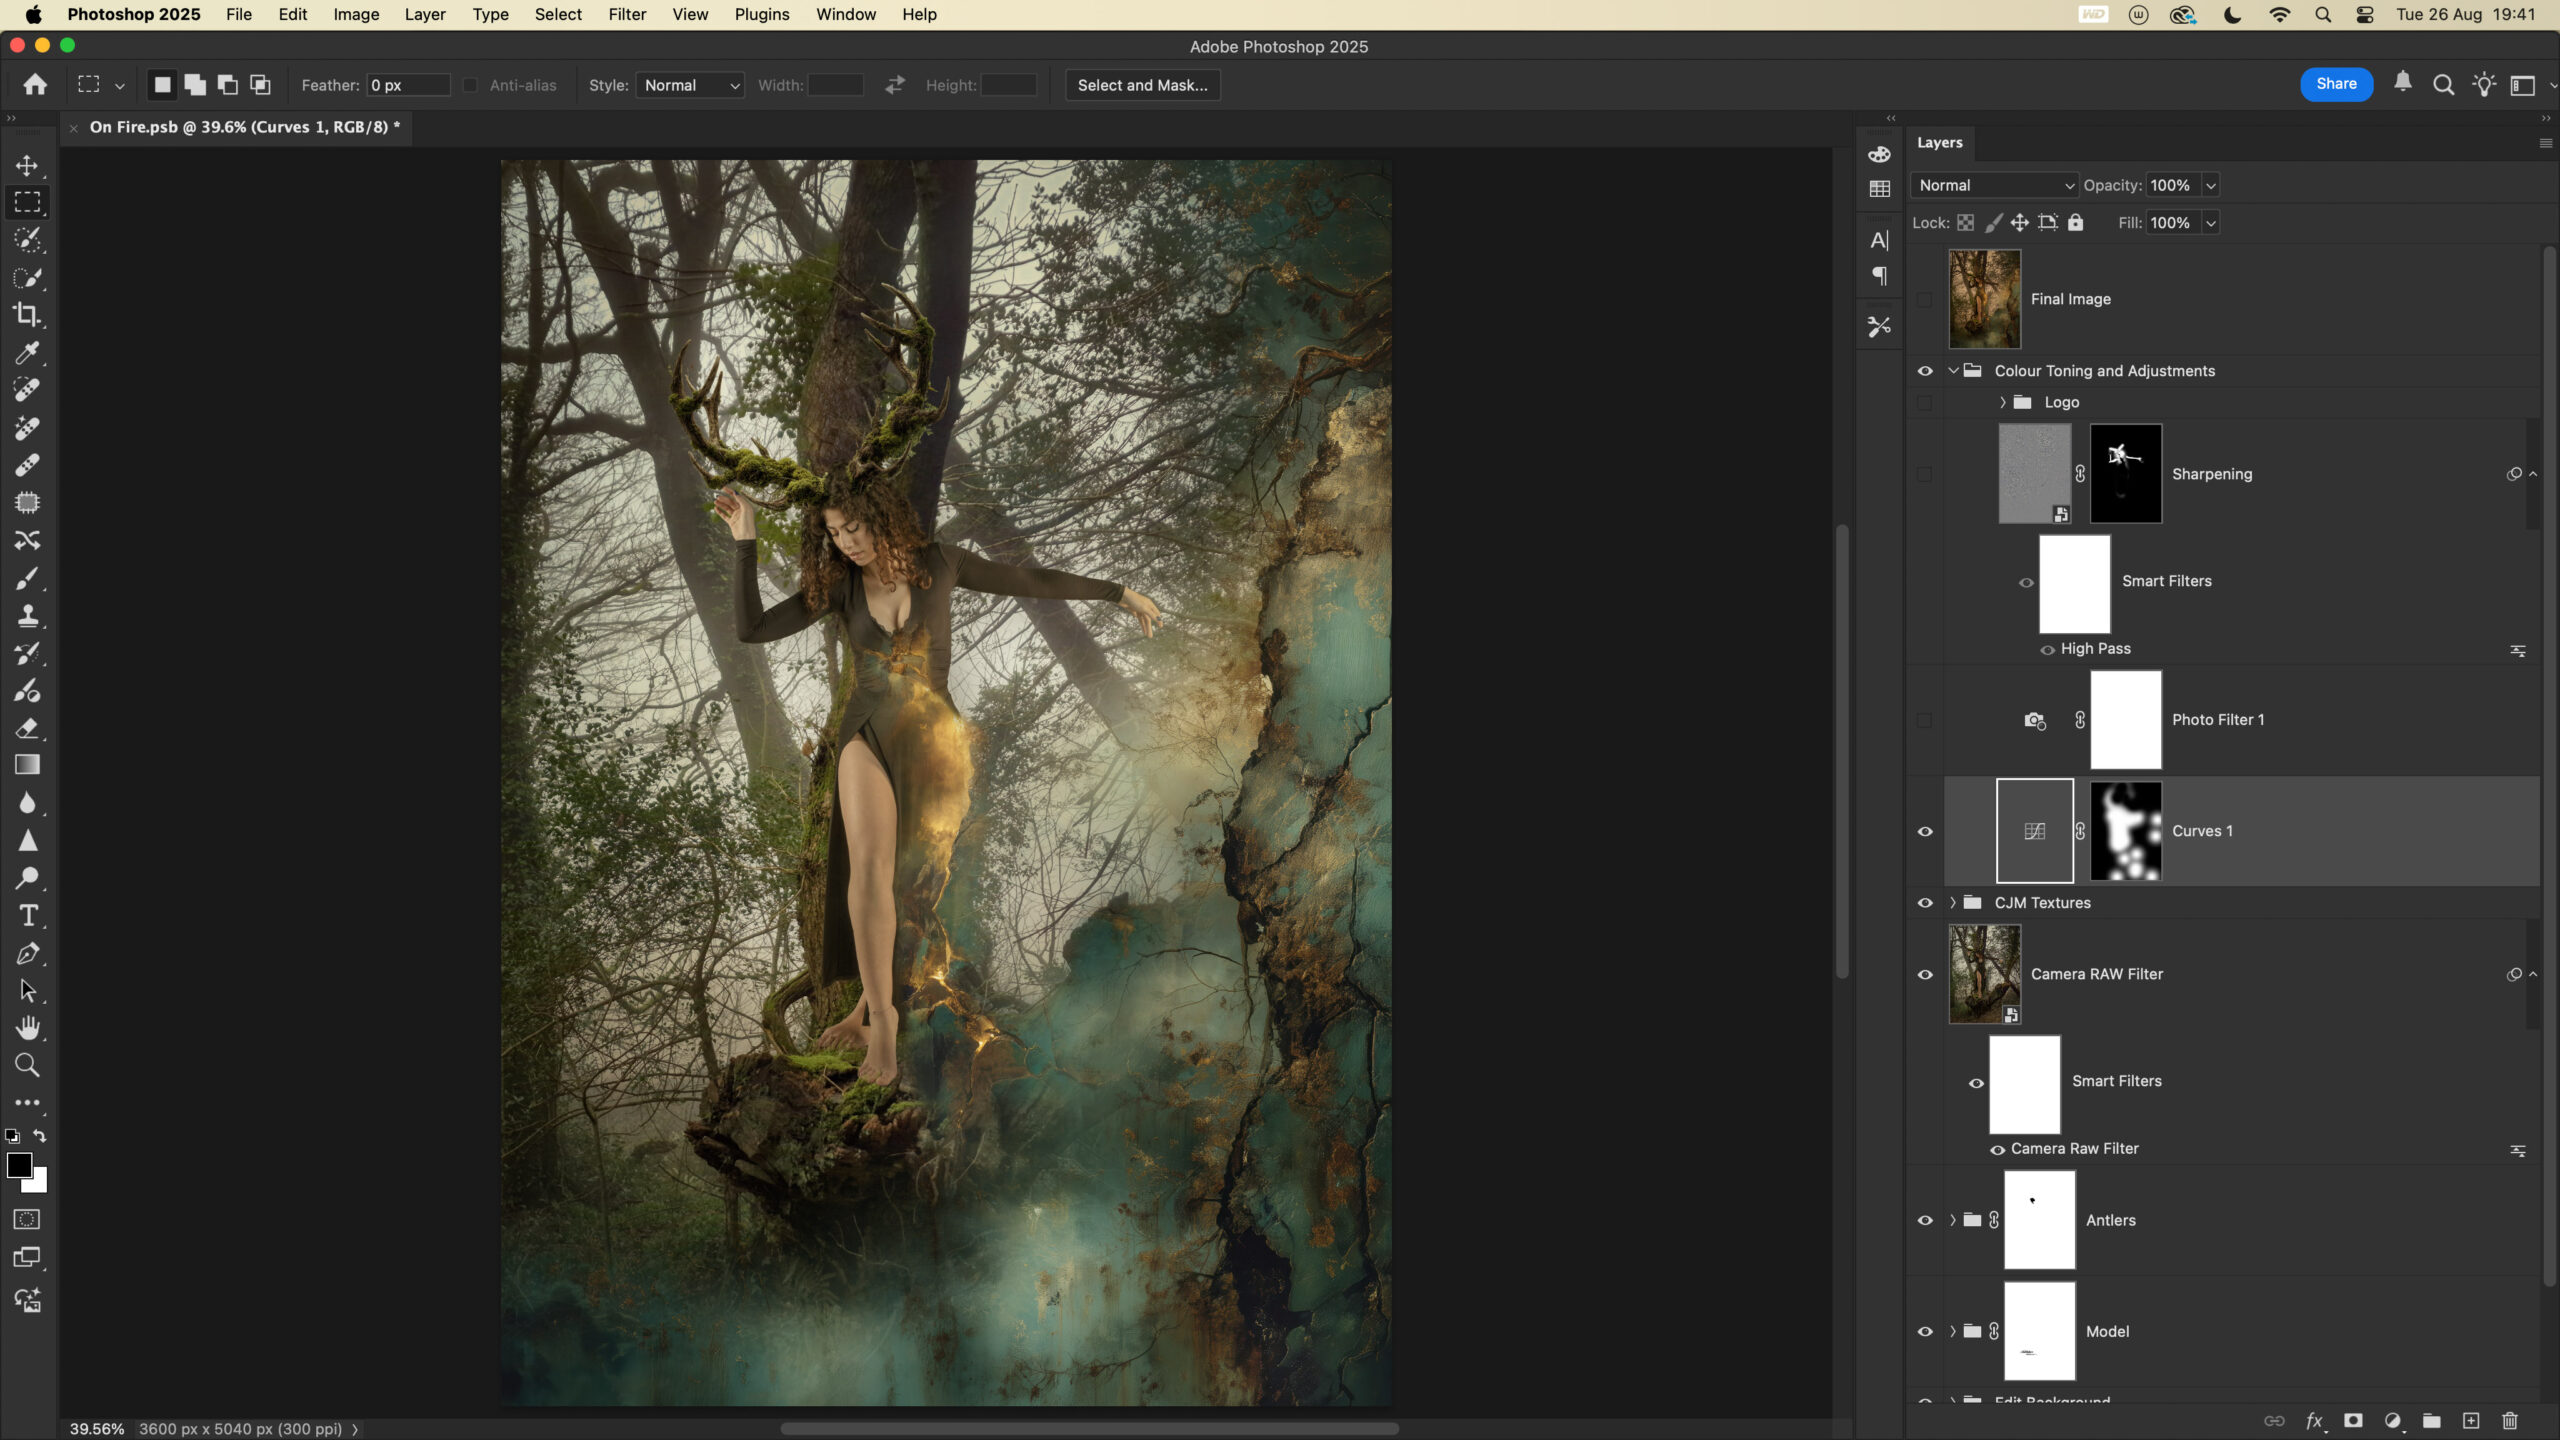Expand the Logo group
Viewport: 2560px width, 1440px height.
coord(2003,402)
